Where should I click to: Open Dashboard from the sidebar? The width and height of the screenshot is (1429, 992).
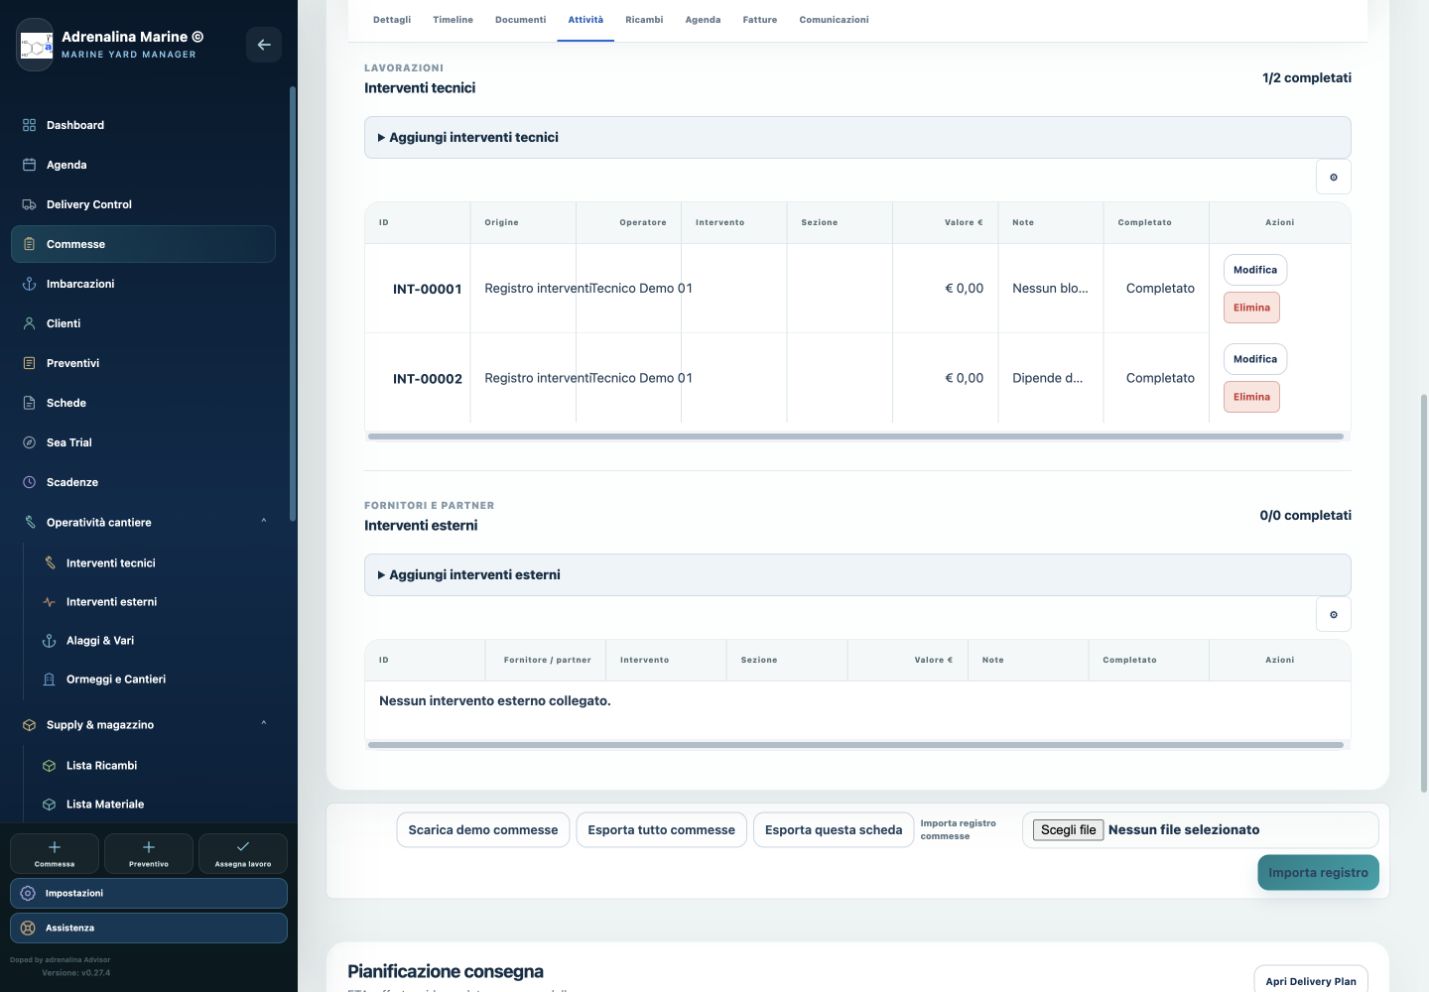pos(143,125)
